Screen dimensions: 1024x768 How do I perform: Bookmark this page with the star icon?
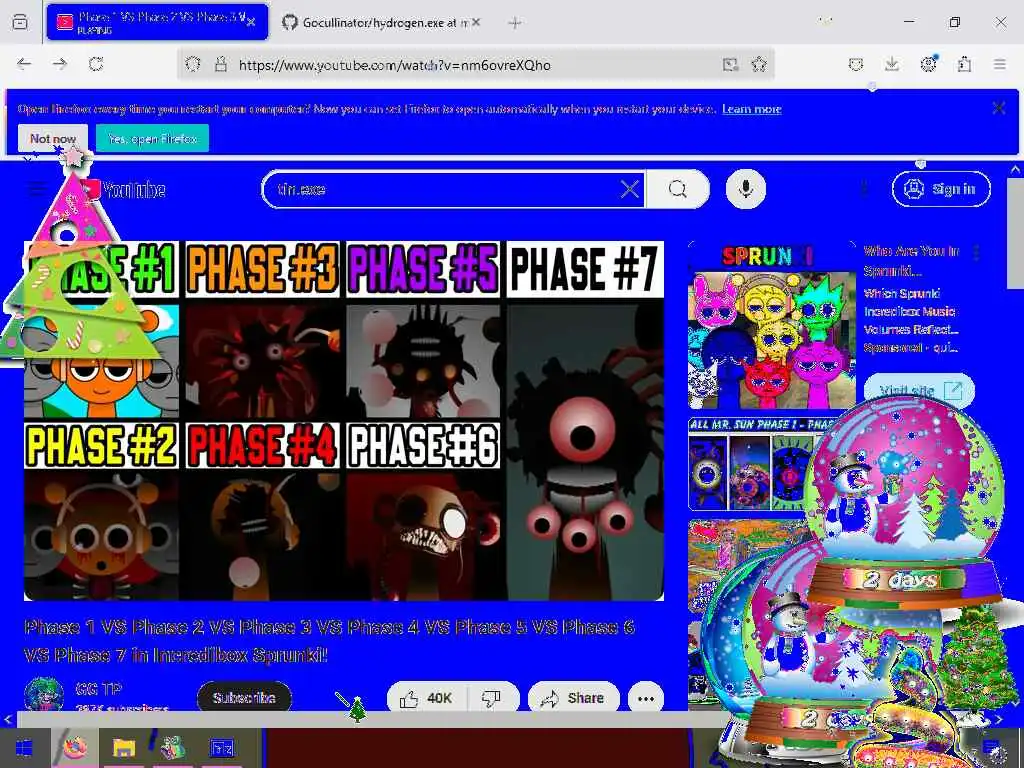coord(759,64)
